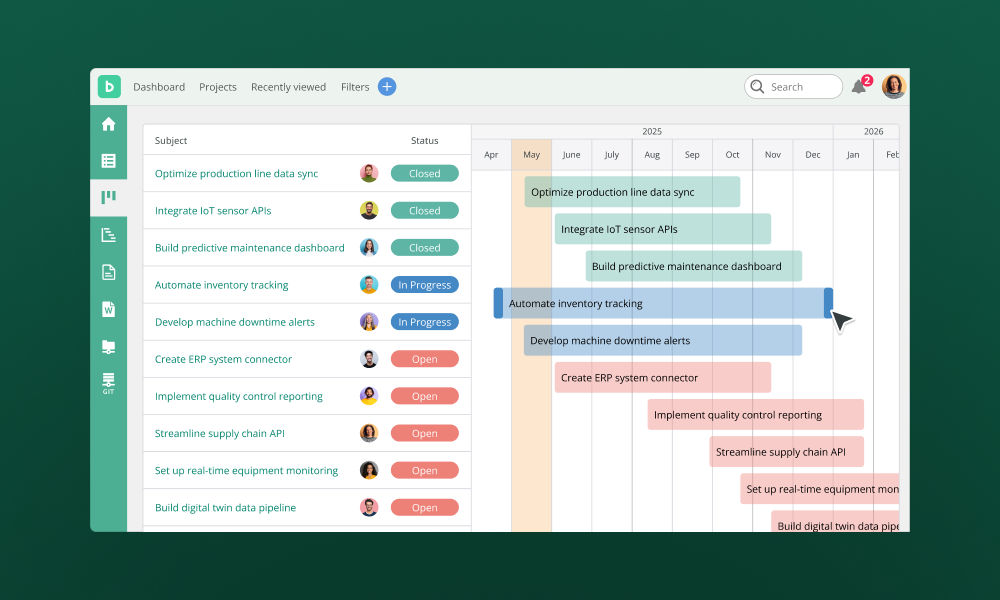Select the Kanban board sidebar icon
The image size is (1000, 600).
108,198
